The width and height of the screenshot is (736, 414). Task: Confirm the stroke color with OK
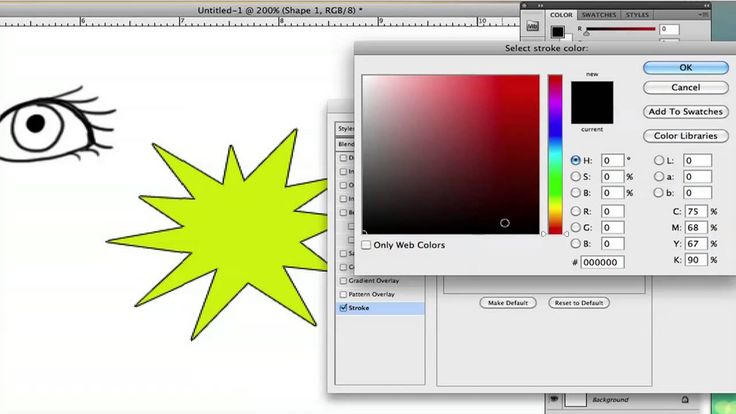coord(686,68)
